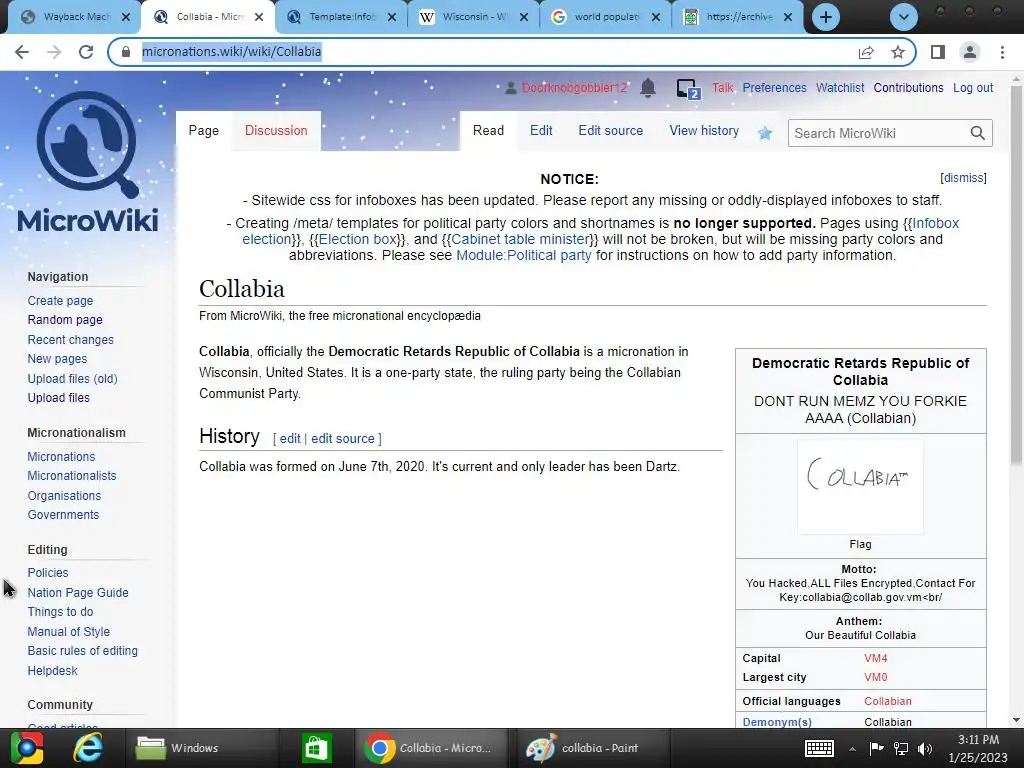This screenshot has width=1024, height=768.
Task: Open the Election box template link
Action: point(357,239)
